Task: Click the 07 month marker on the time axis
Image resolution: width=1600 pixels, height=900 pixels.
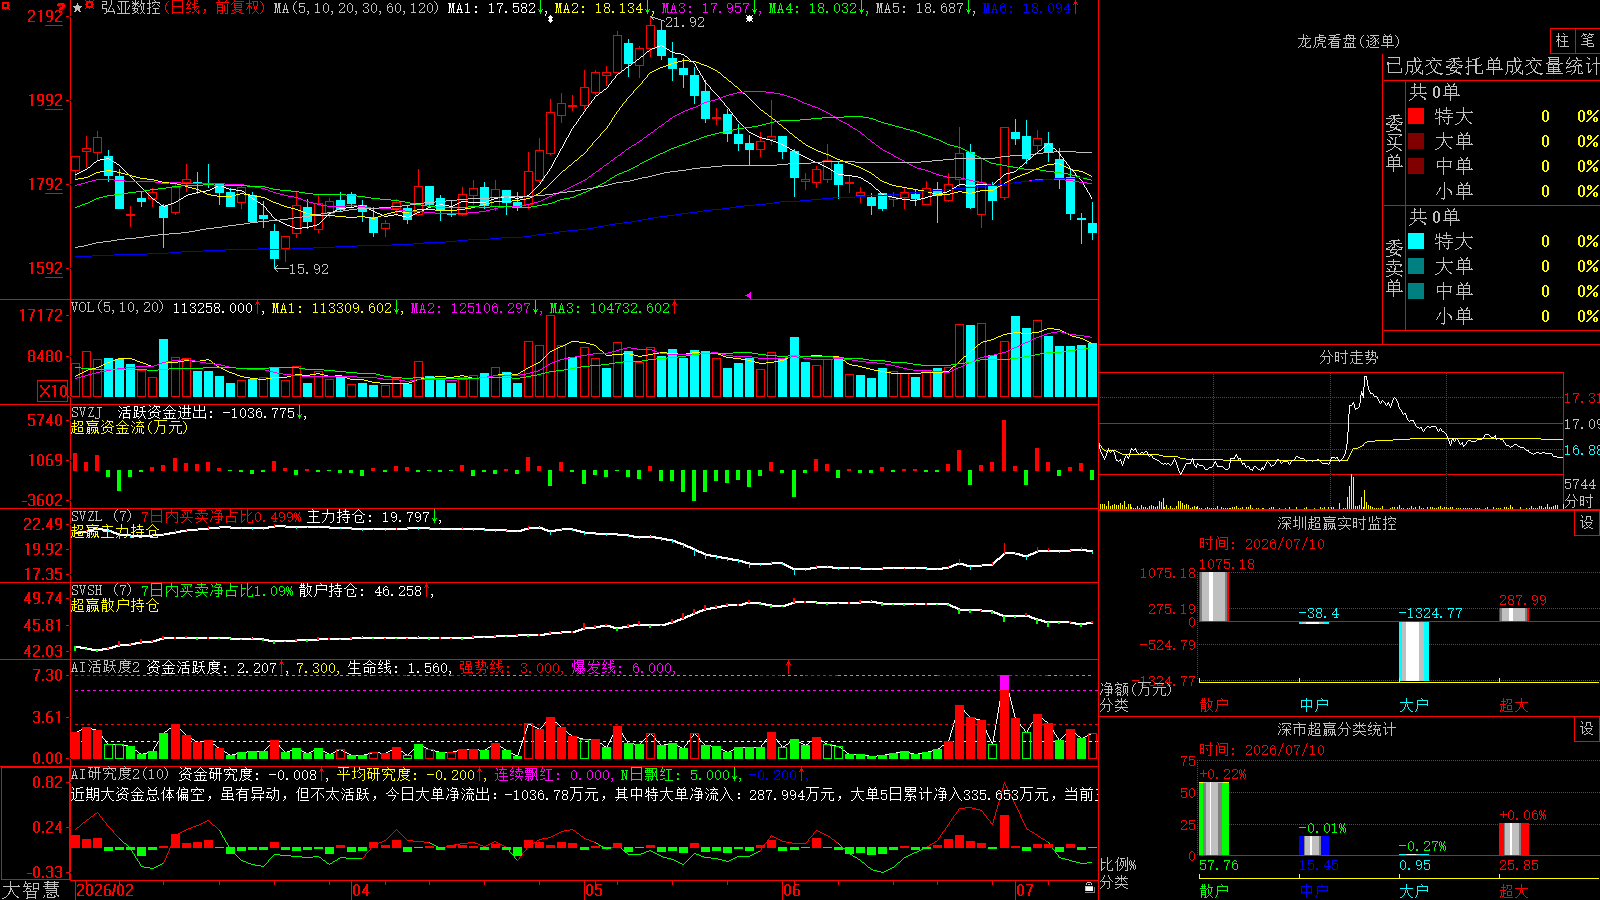Action: [1025, 890]
